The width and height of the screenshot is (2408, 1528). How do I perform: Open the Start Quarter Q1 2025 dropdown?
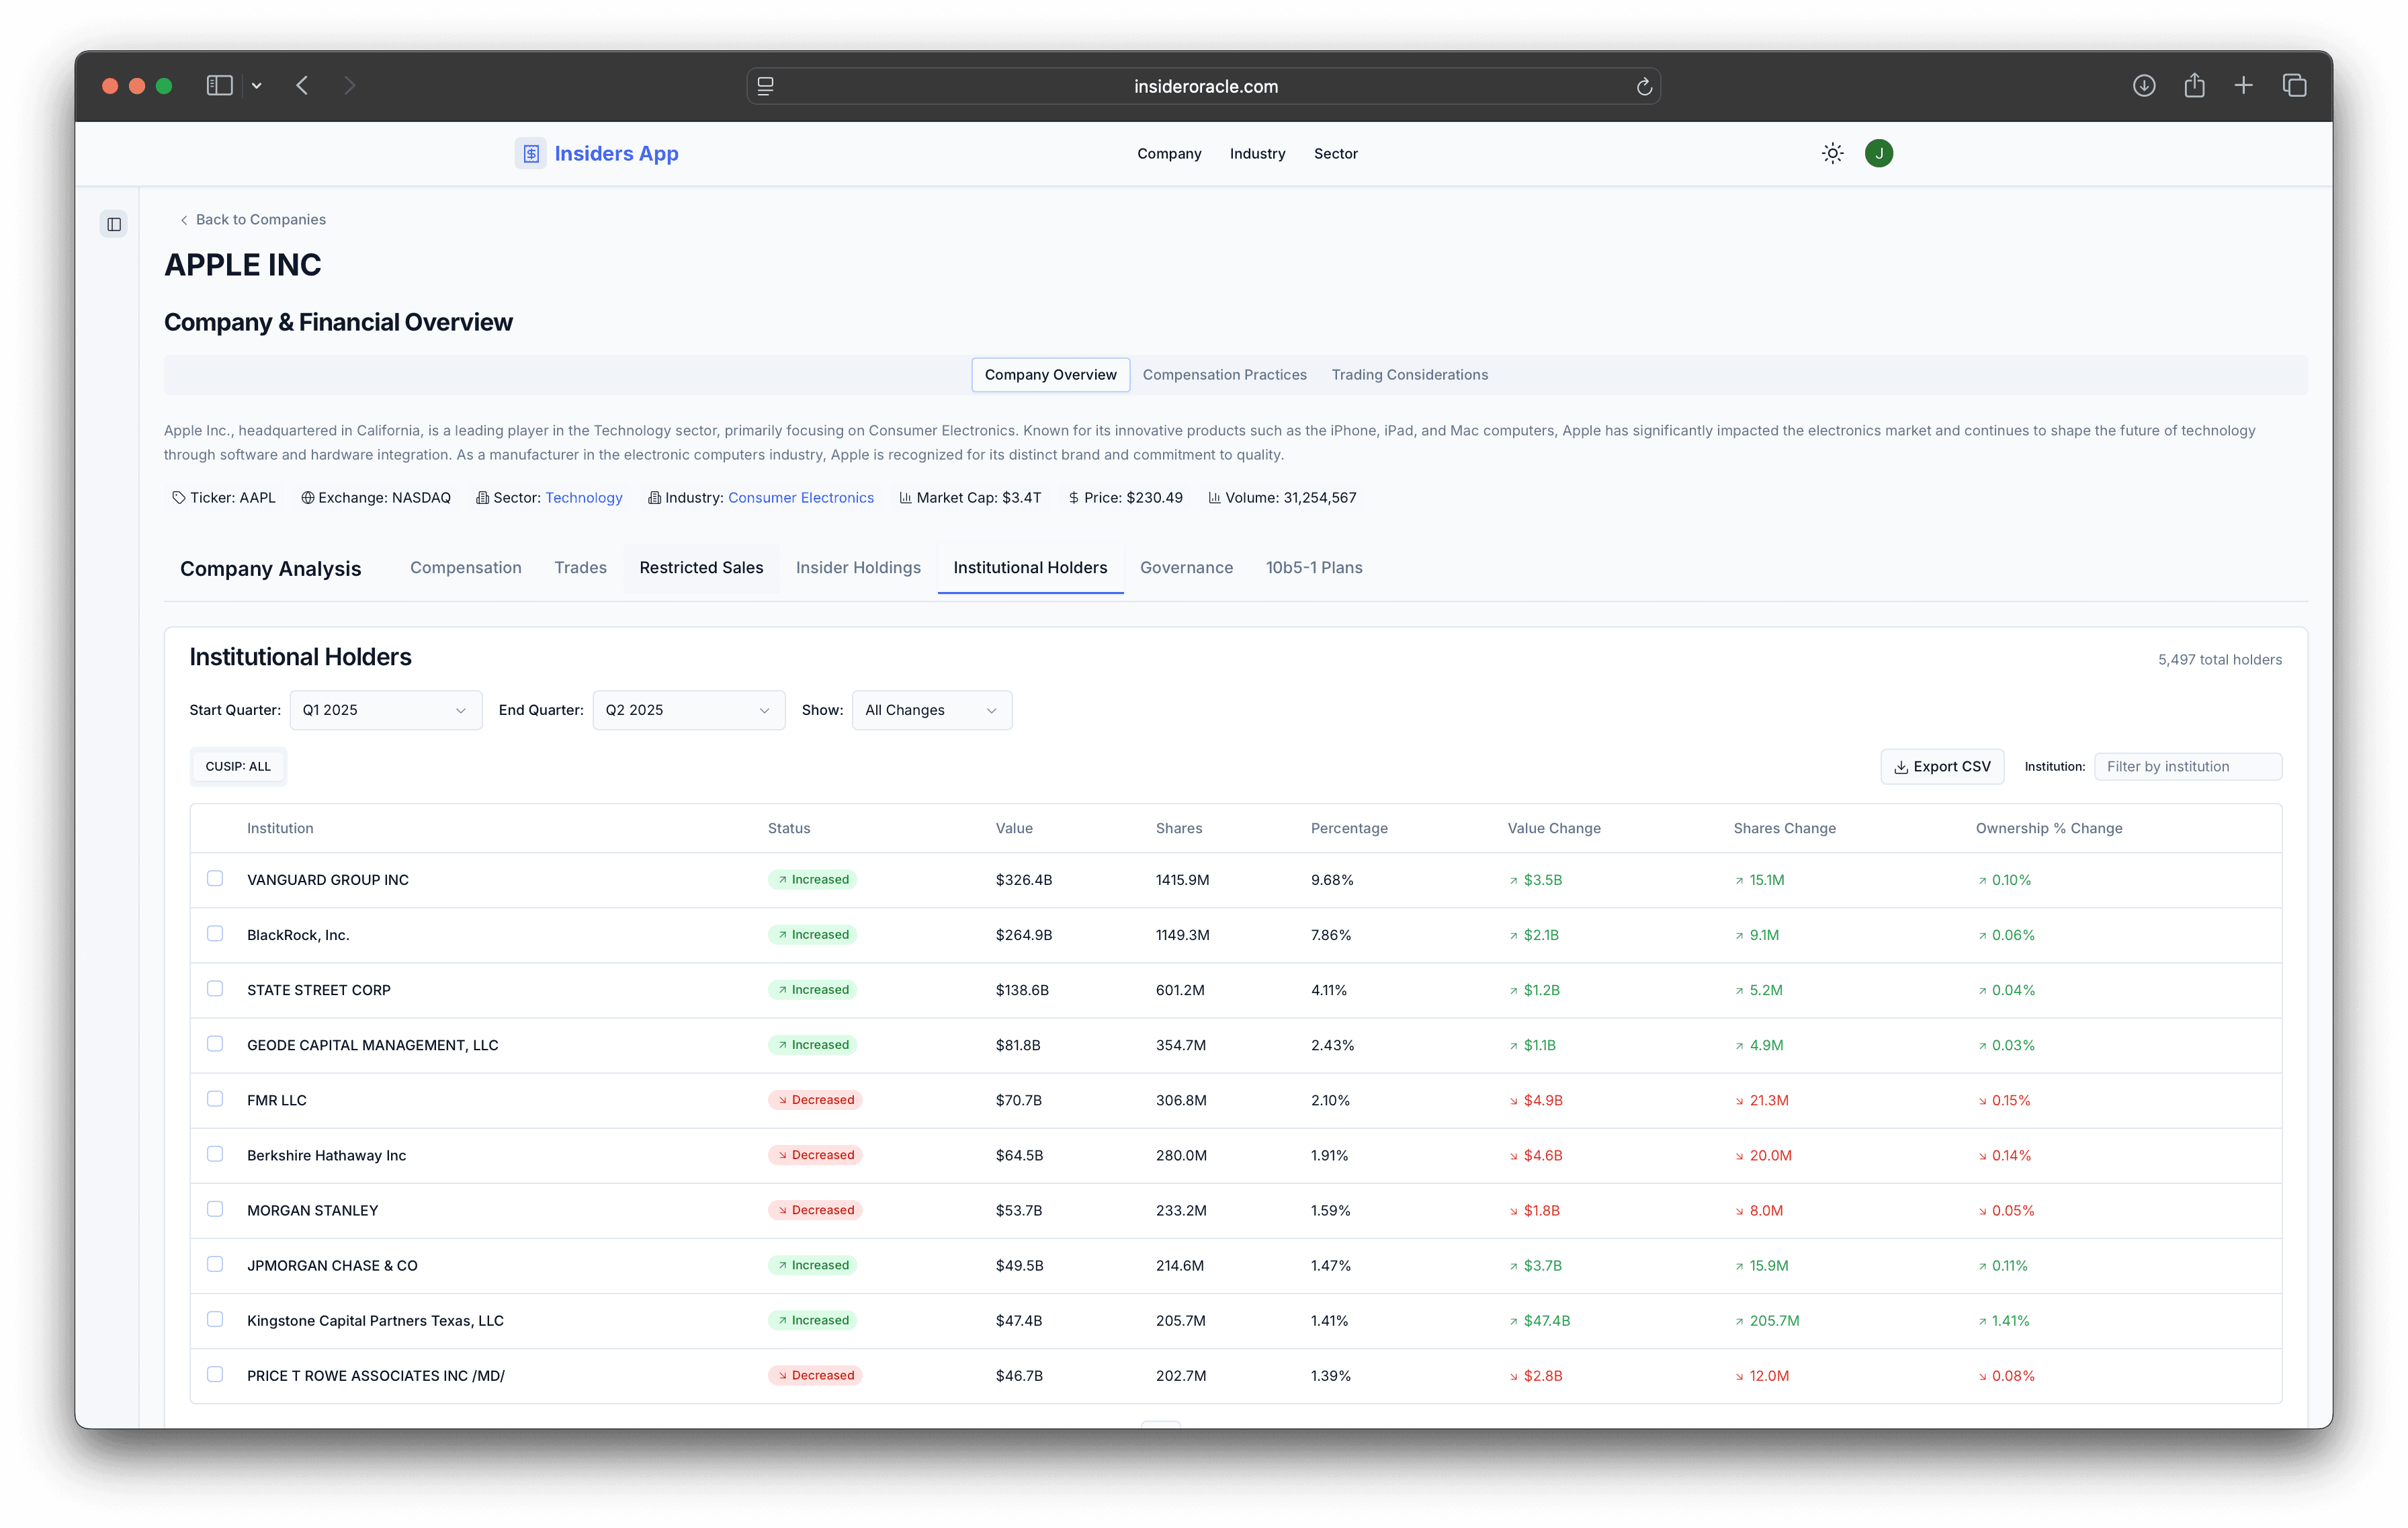[x=385, y=710]
